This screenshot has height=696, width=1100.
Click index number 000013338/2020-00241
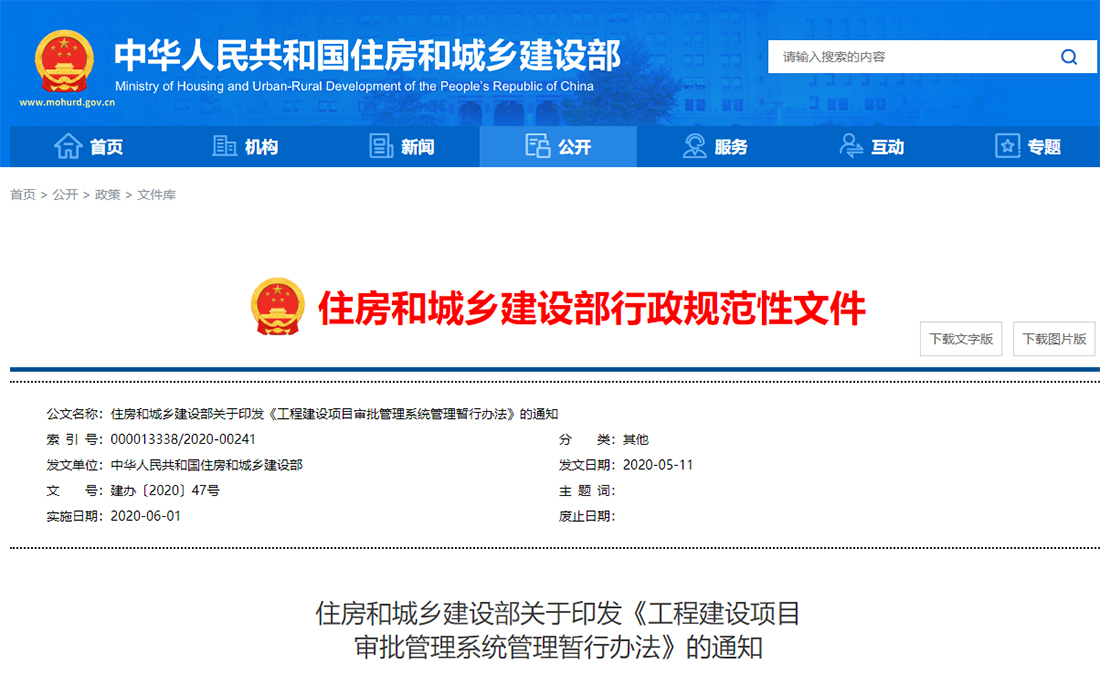[183, 439]
